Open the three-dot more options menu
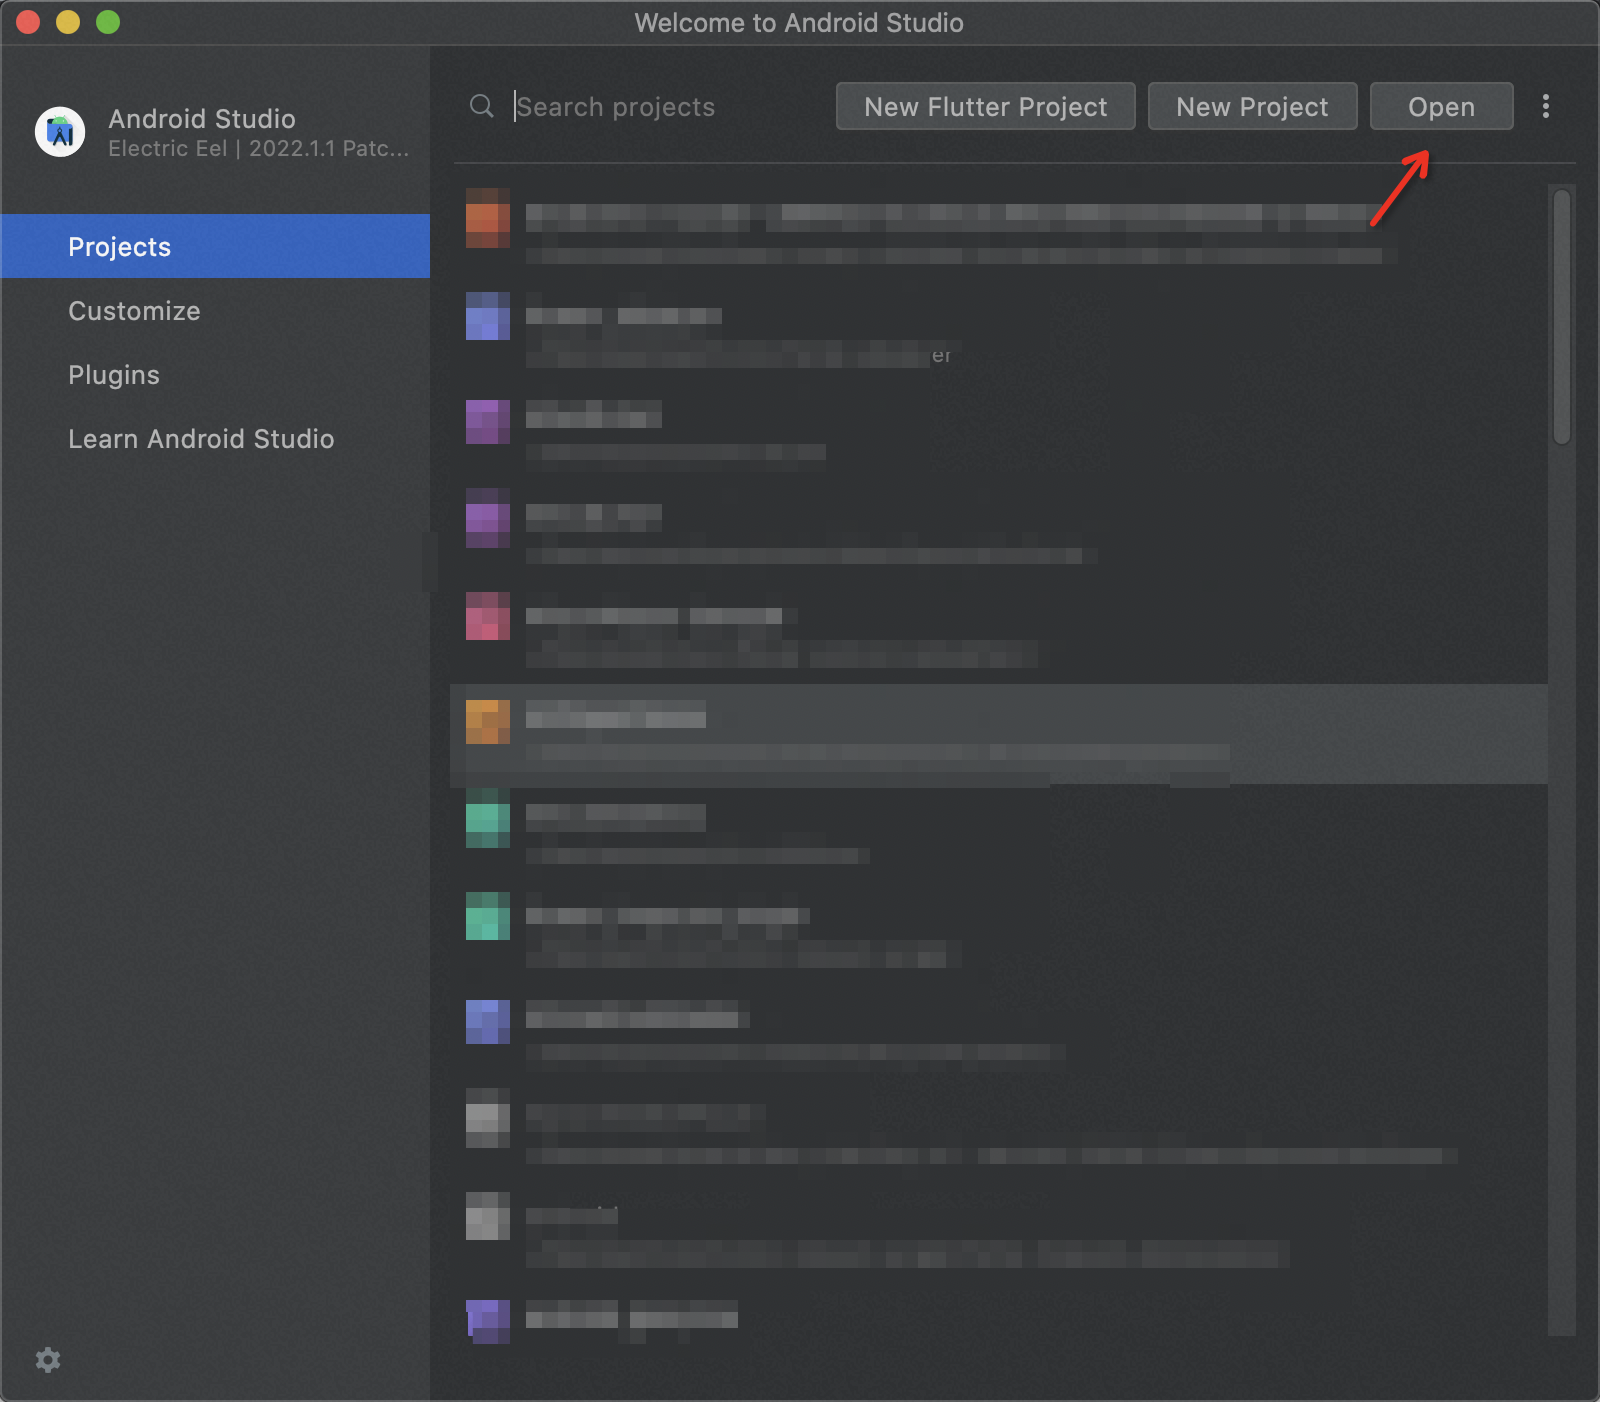 [x=1546, y=107]
